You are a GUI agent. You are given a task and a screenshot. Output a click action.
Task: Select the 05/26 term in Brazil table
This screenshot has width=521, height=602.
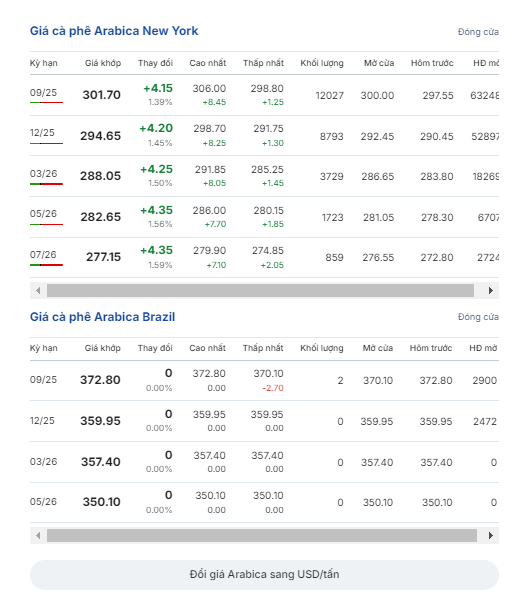click(x=43, y=502)
